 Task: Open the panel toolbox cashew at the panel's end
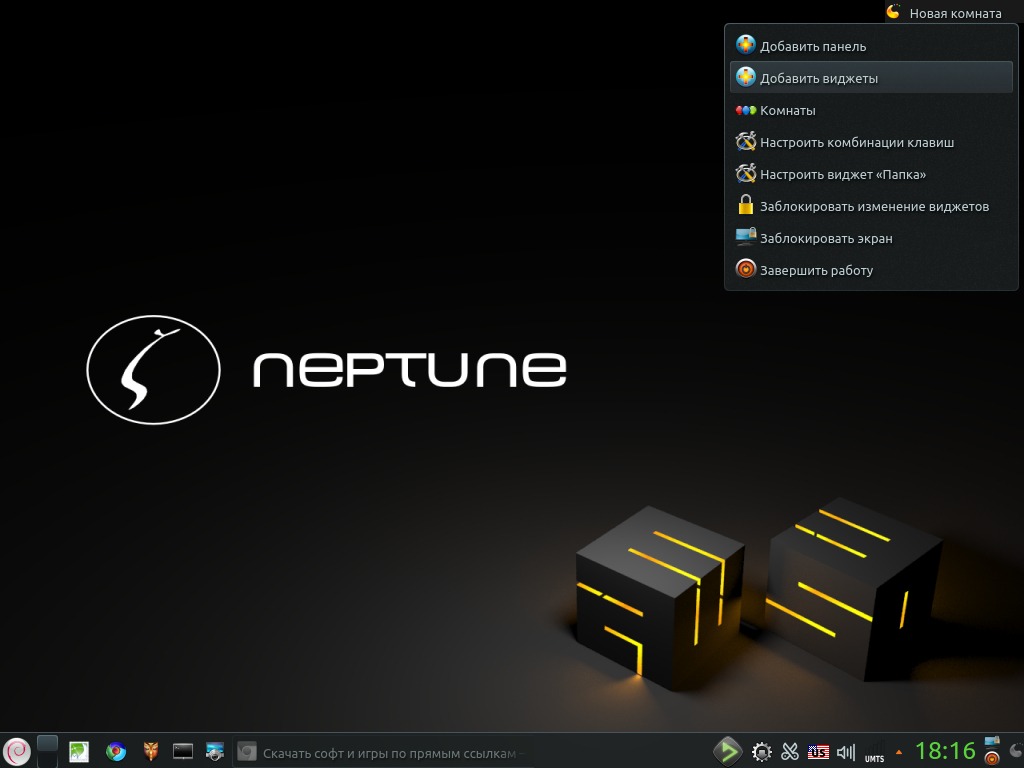[1016, 752]
